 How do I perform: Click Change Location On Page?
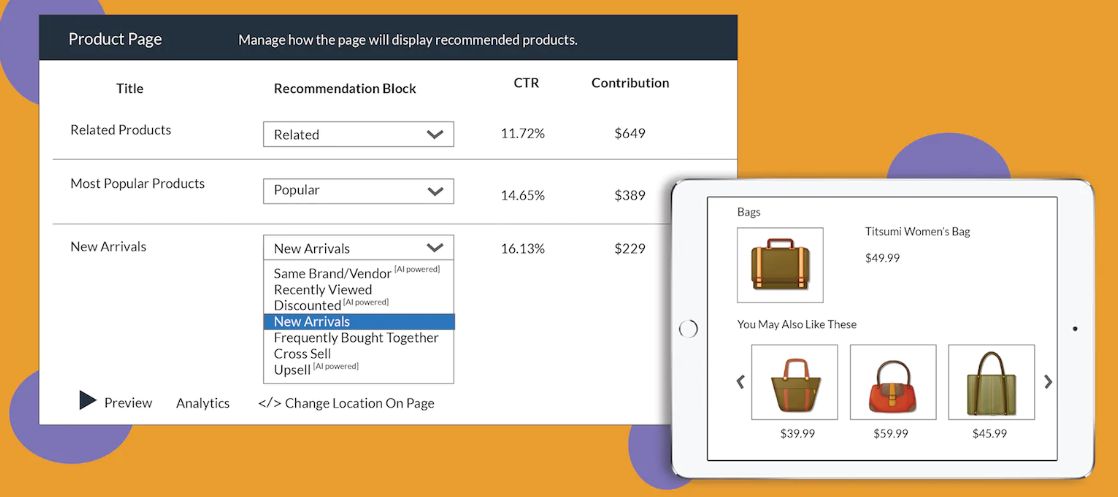(346, 403)
